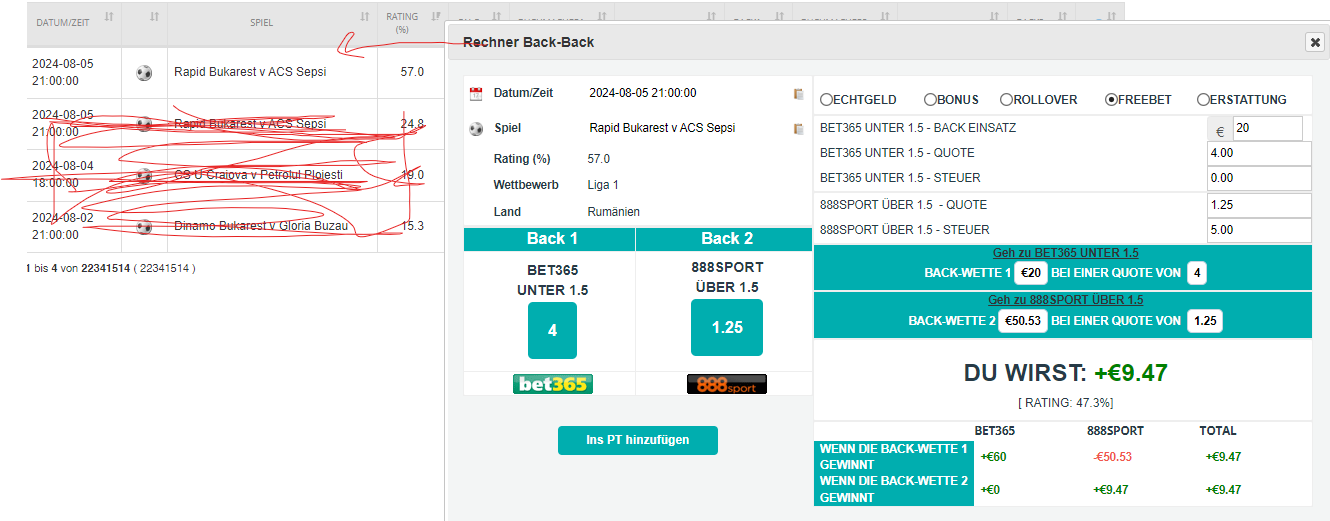
Task: Click the Rumänien country value
Action: [x=613, y=212]
